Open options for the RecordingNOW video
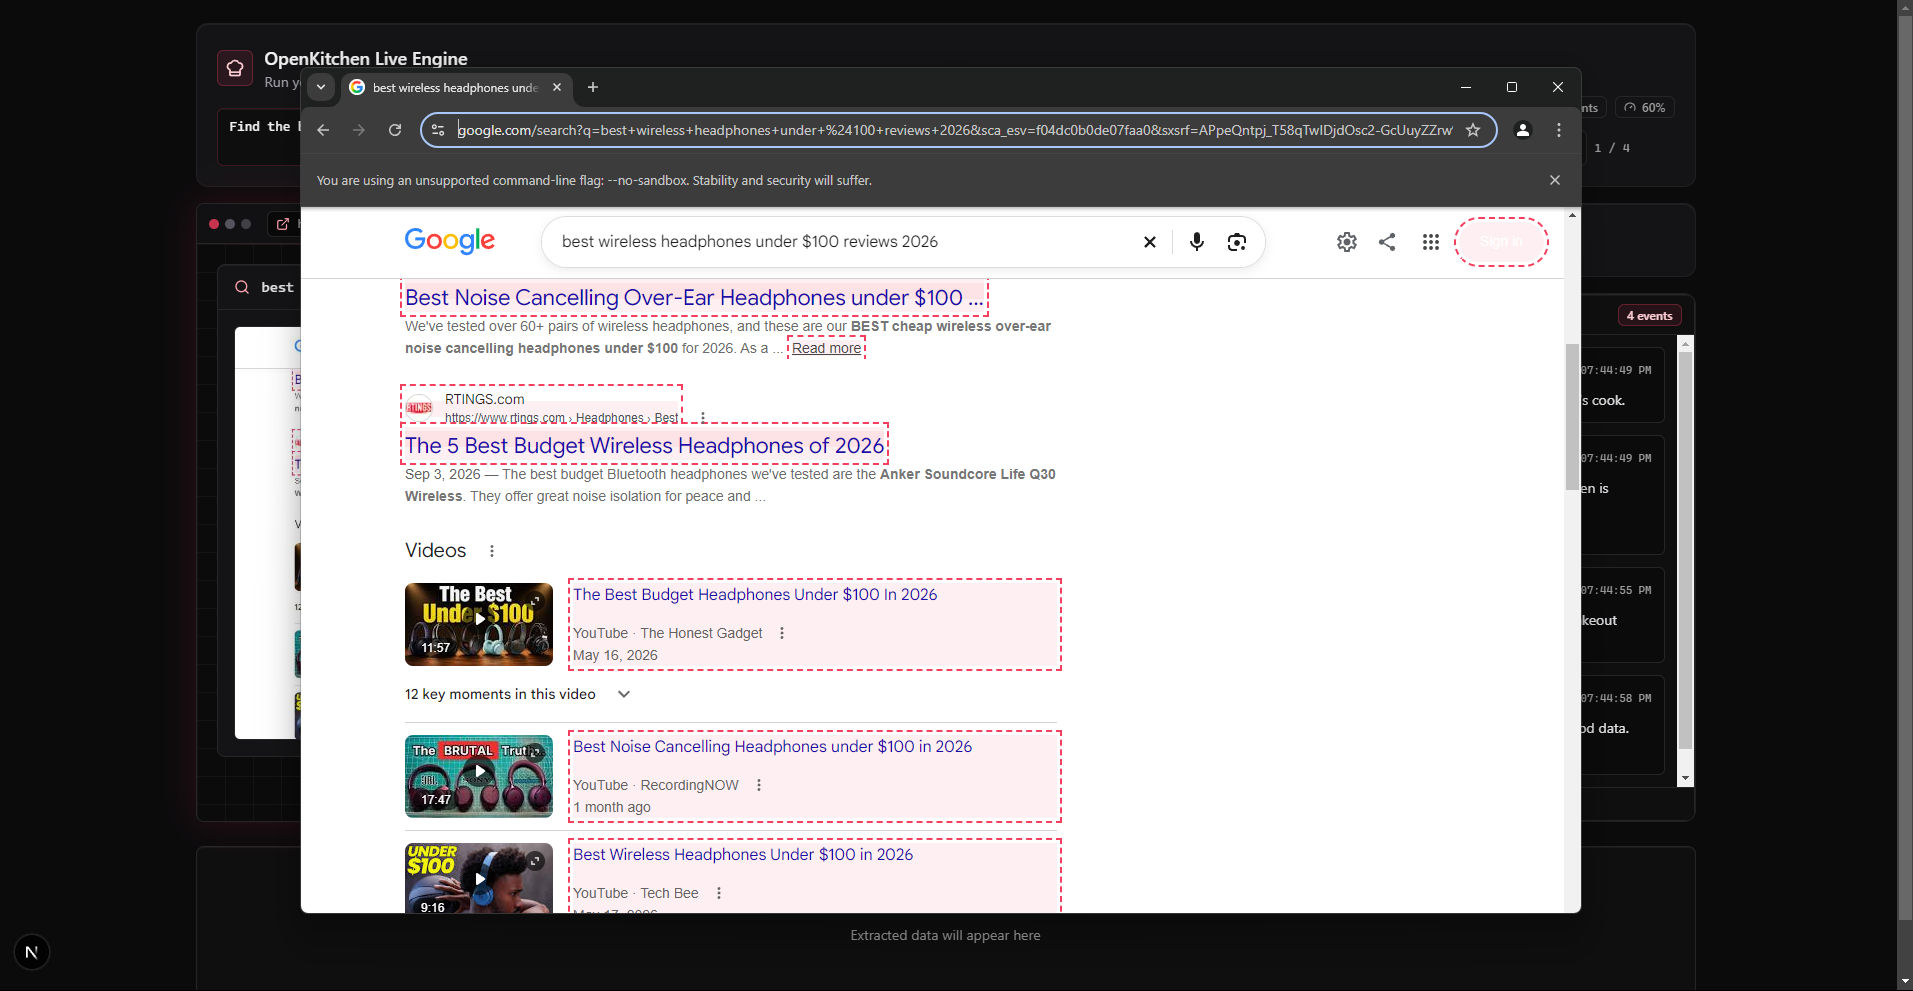 point(759,785)
